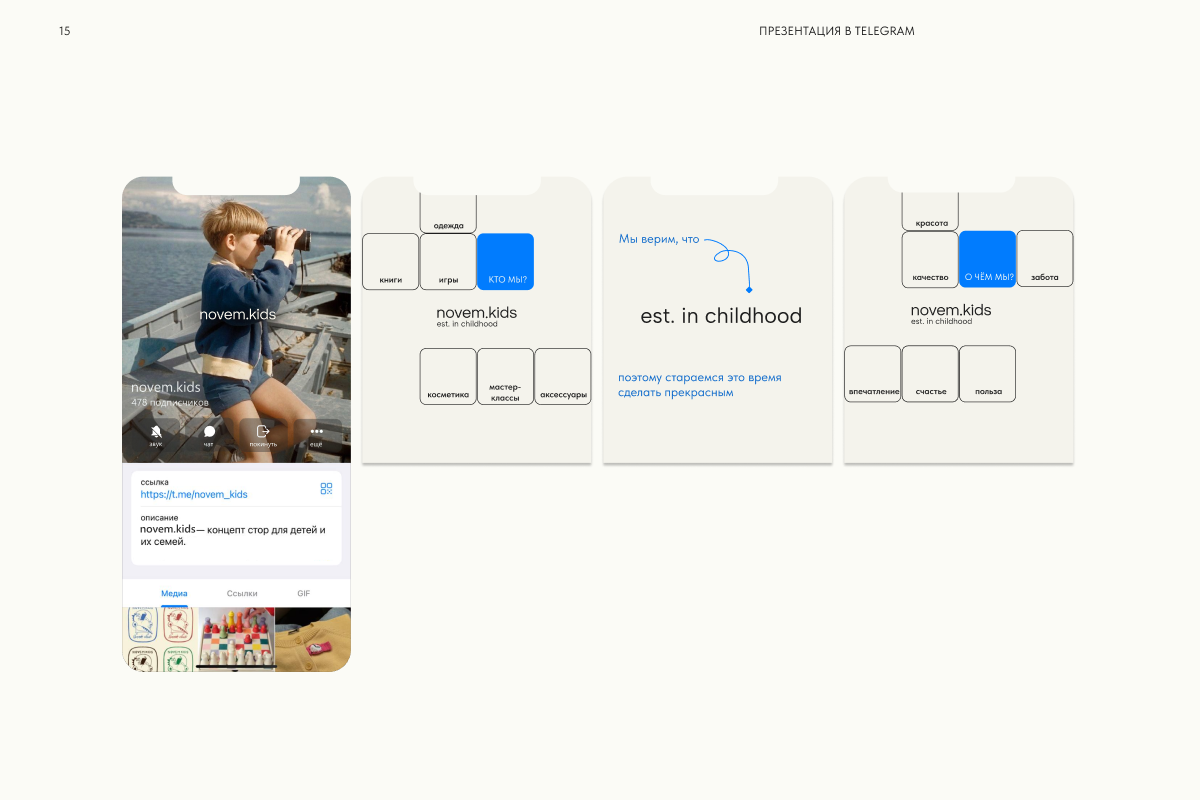Select the польза tile
This screenshot has width=1200, height=800.
coord(987,374)
